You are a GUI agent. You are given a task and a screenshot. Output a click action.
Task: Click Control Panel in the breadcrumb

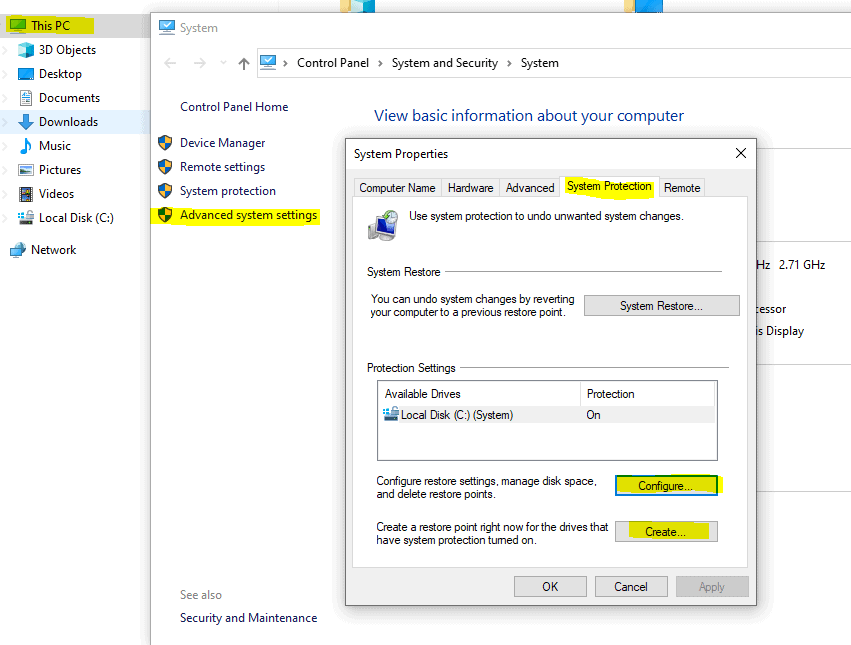point(333,63)
